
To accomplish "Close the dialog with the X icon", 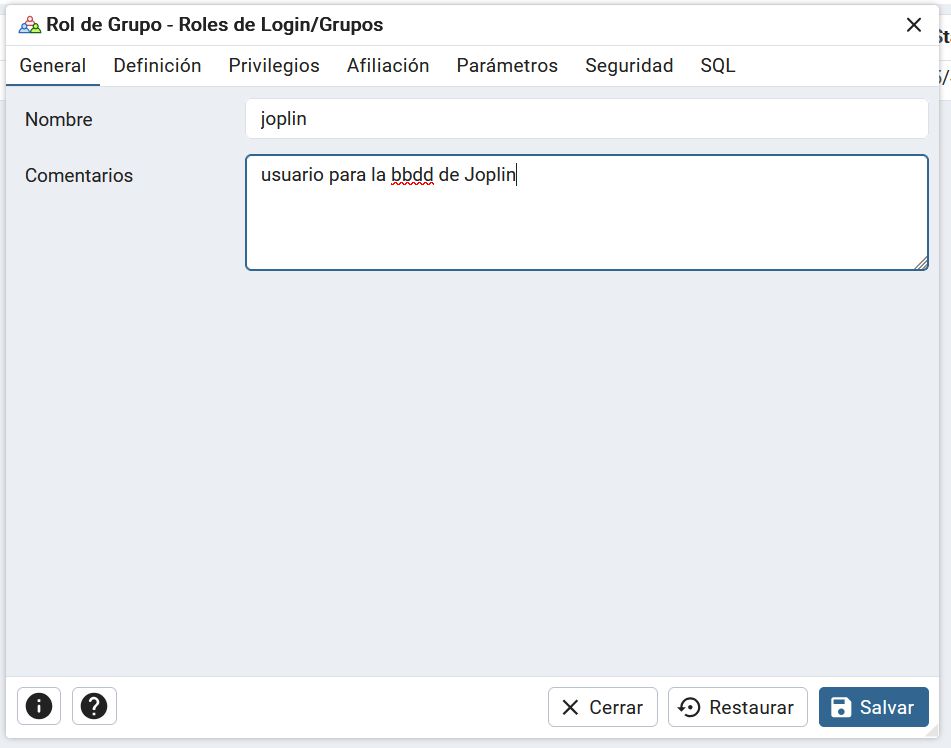I will coord(913,25).
